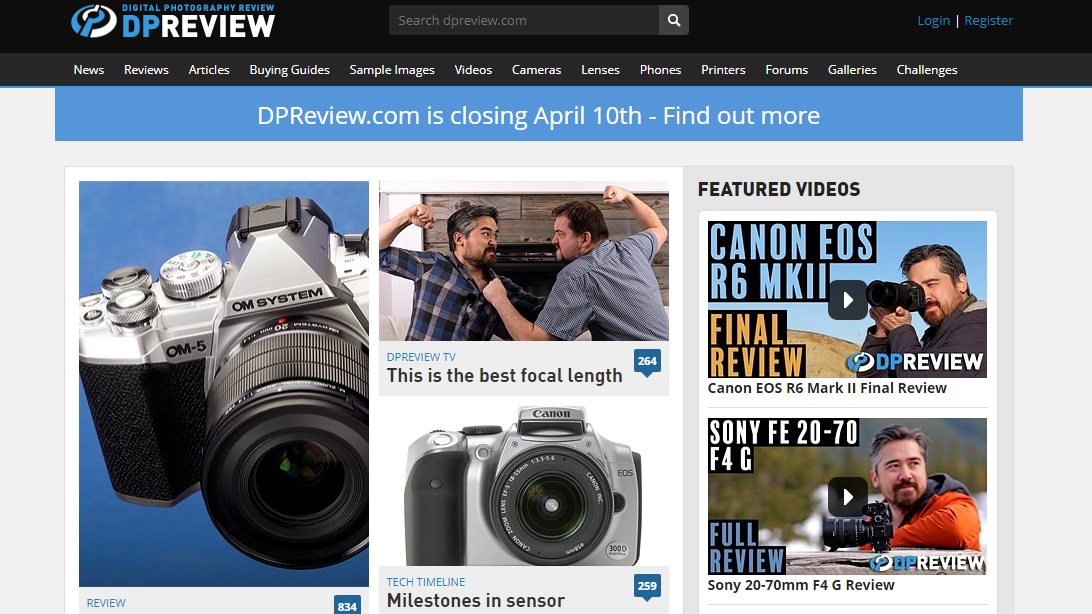This screenshot has height=614, width=1092.
Task: Click the Login link
Action: point(933,20)
